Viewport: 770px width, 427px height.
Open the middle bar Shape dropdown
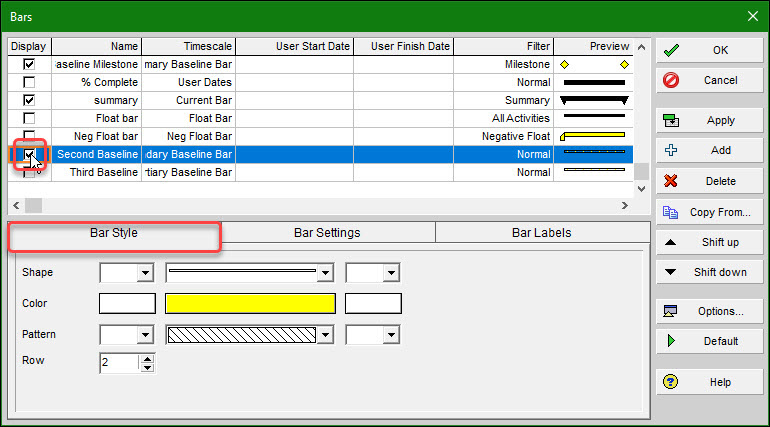(x=324, y=273)
